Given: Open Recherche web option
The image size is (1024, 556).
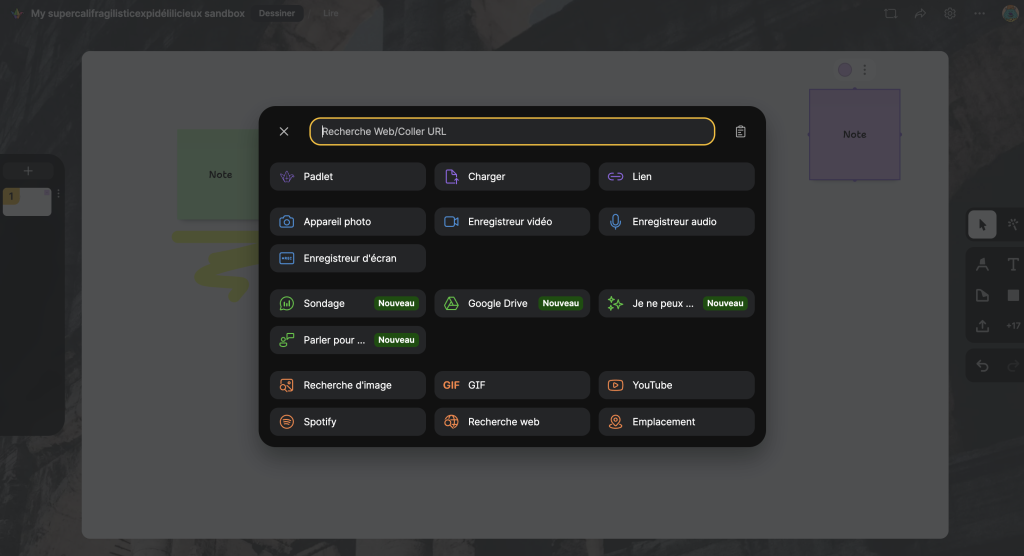Looking at the screenshot, I should 512,421.
